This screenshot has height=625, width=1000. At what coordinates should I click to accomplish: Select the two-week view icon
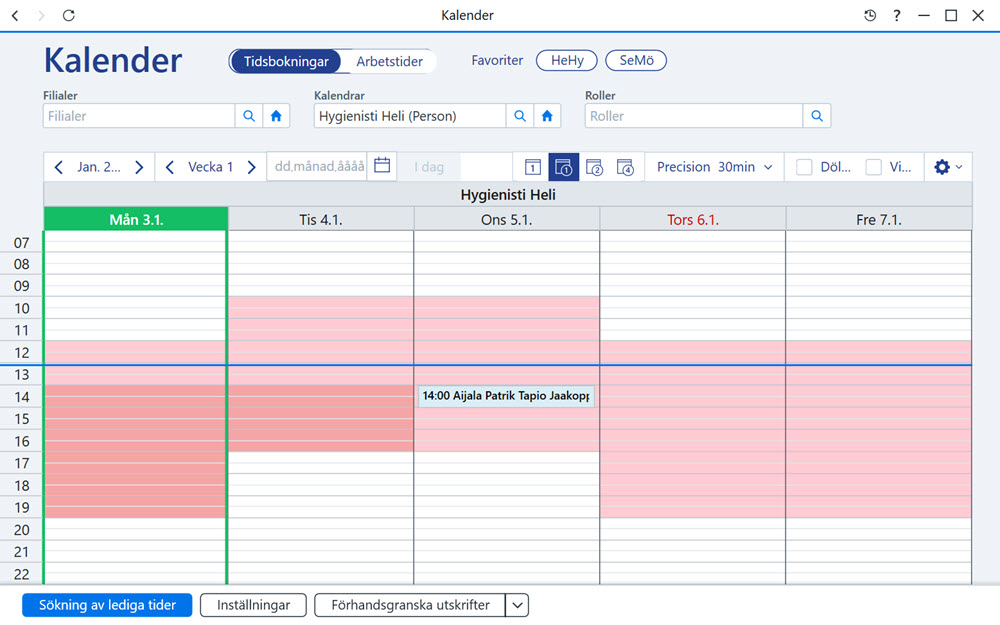tap(594, 167)
